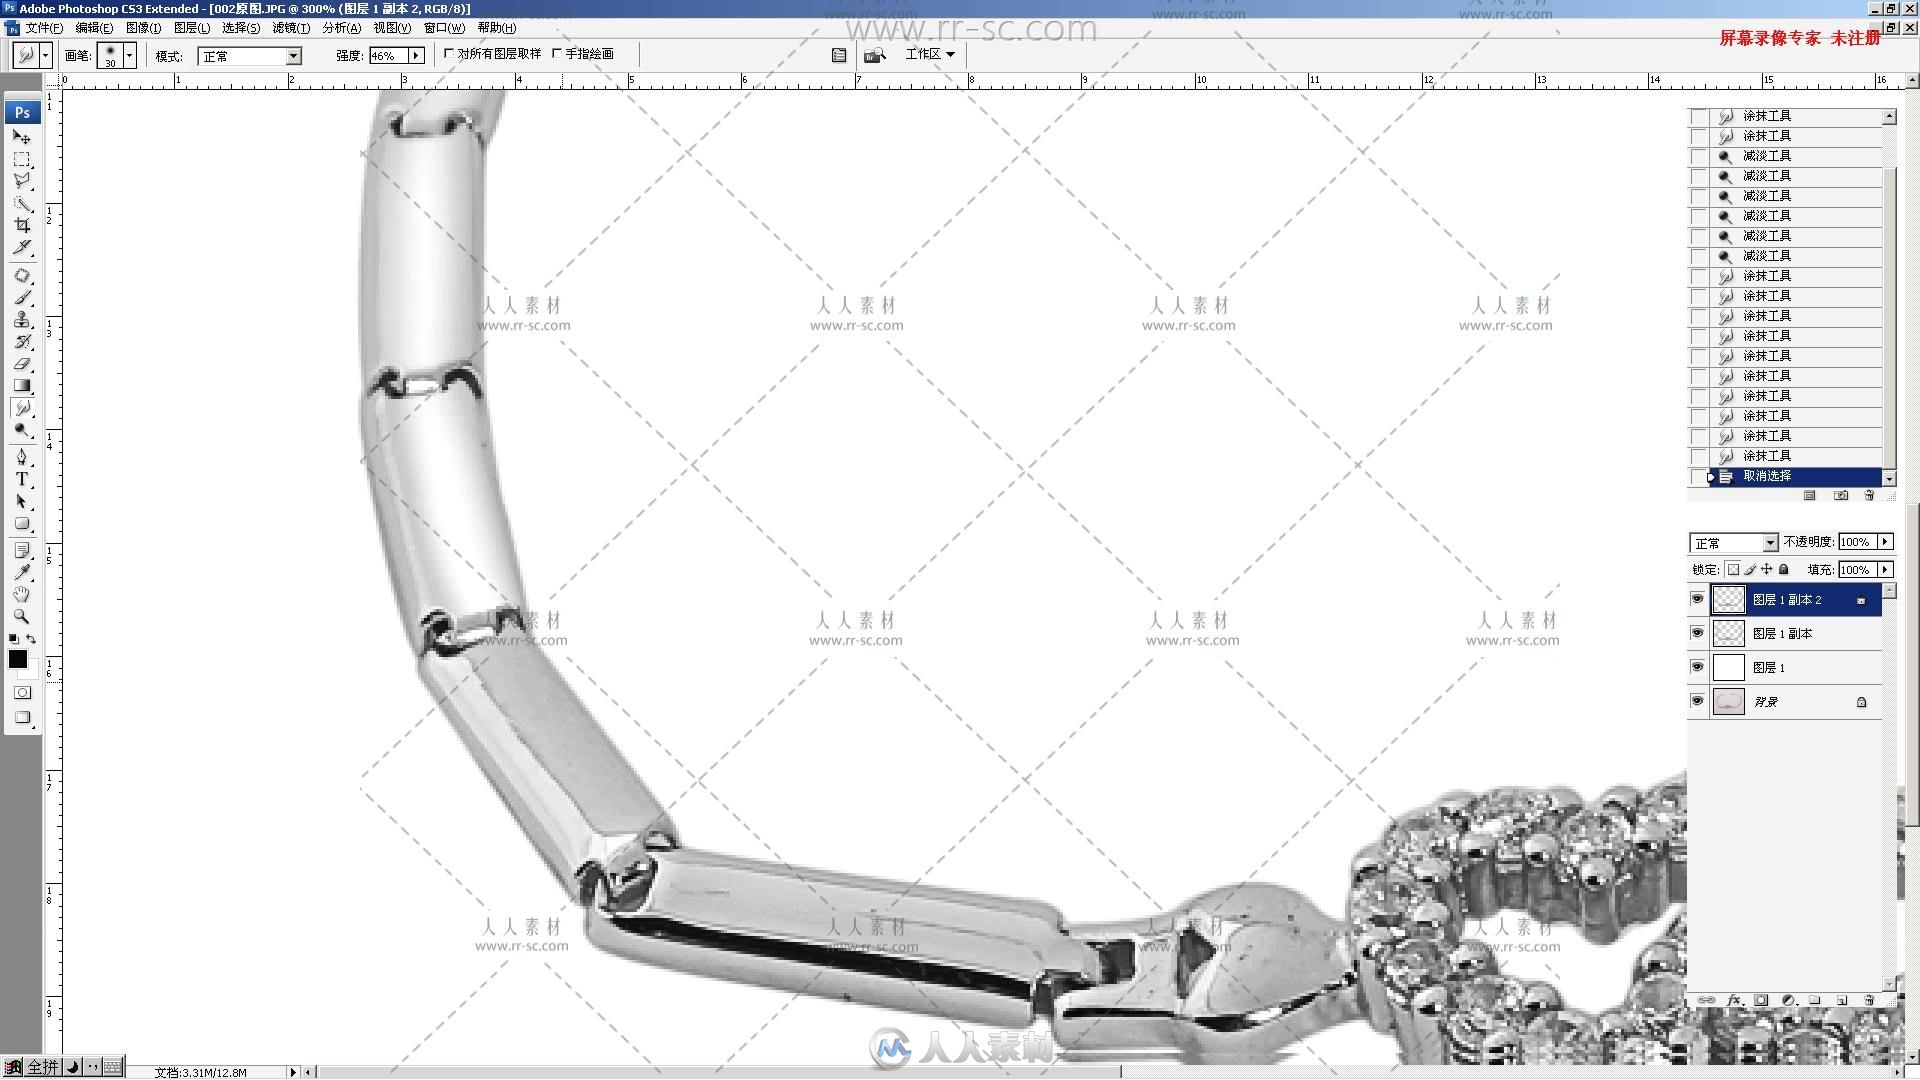The height and width of the screenshot is (1080, 1920).
Task: Toggle lock transparent pixels
Action: tap(1733, 570)
